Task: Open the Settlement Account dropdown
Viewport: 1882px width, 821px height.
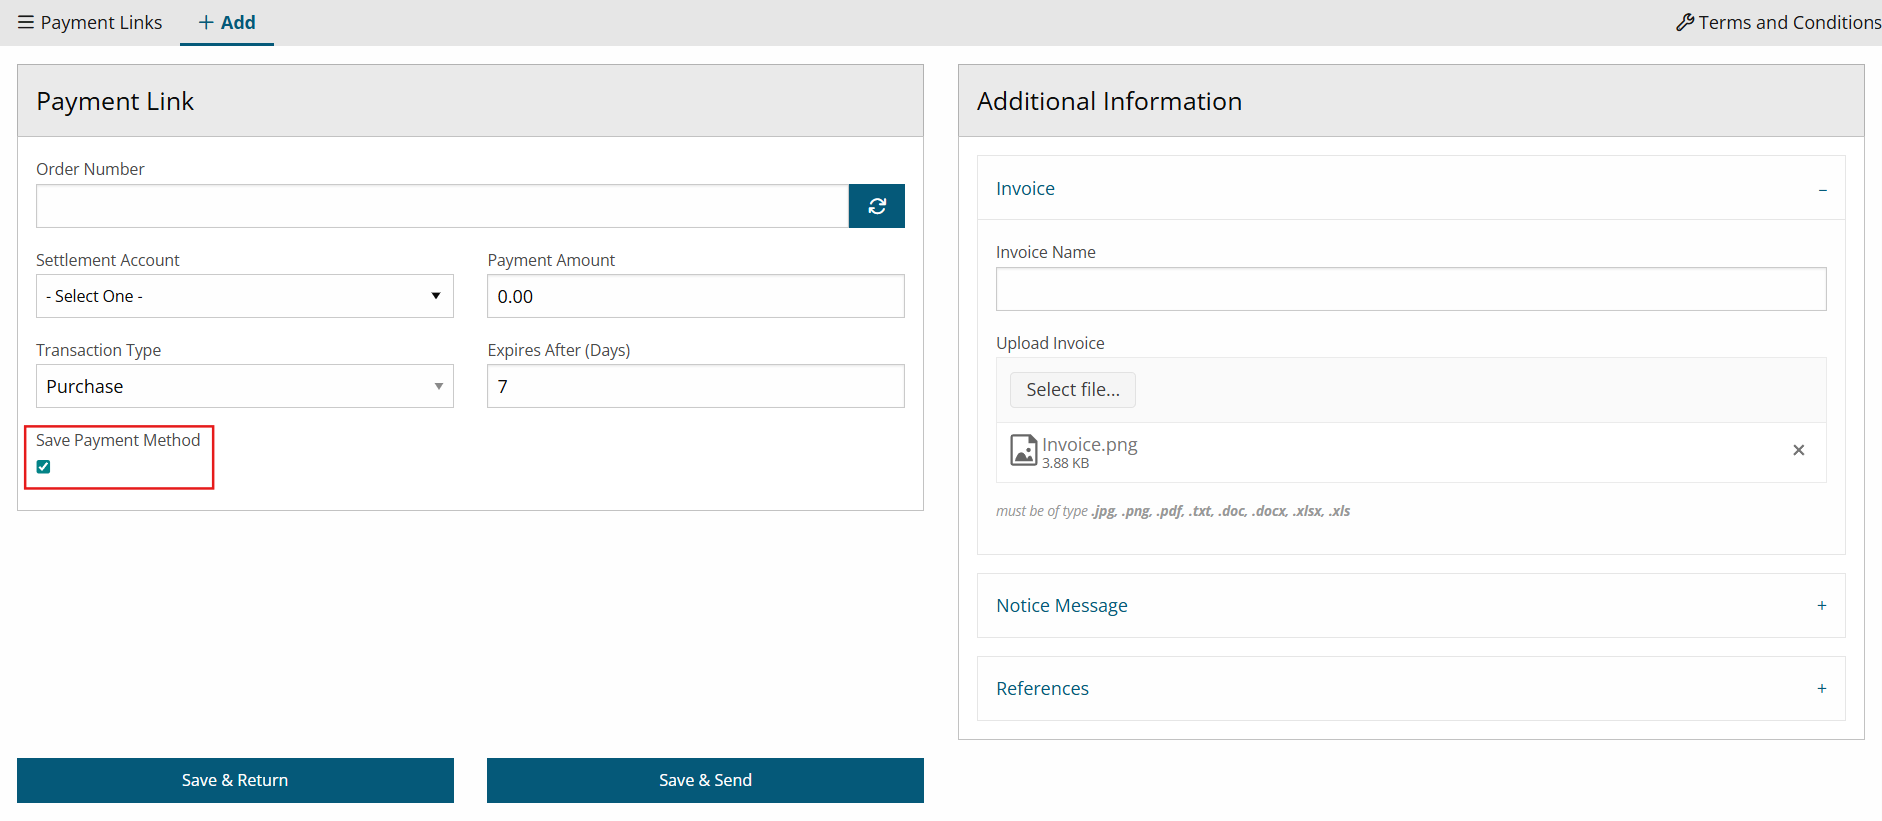Action: click(244, 296)
